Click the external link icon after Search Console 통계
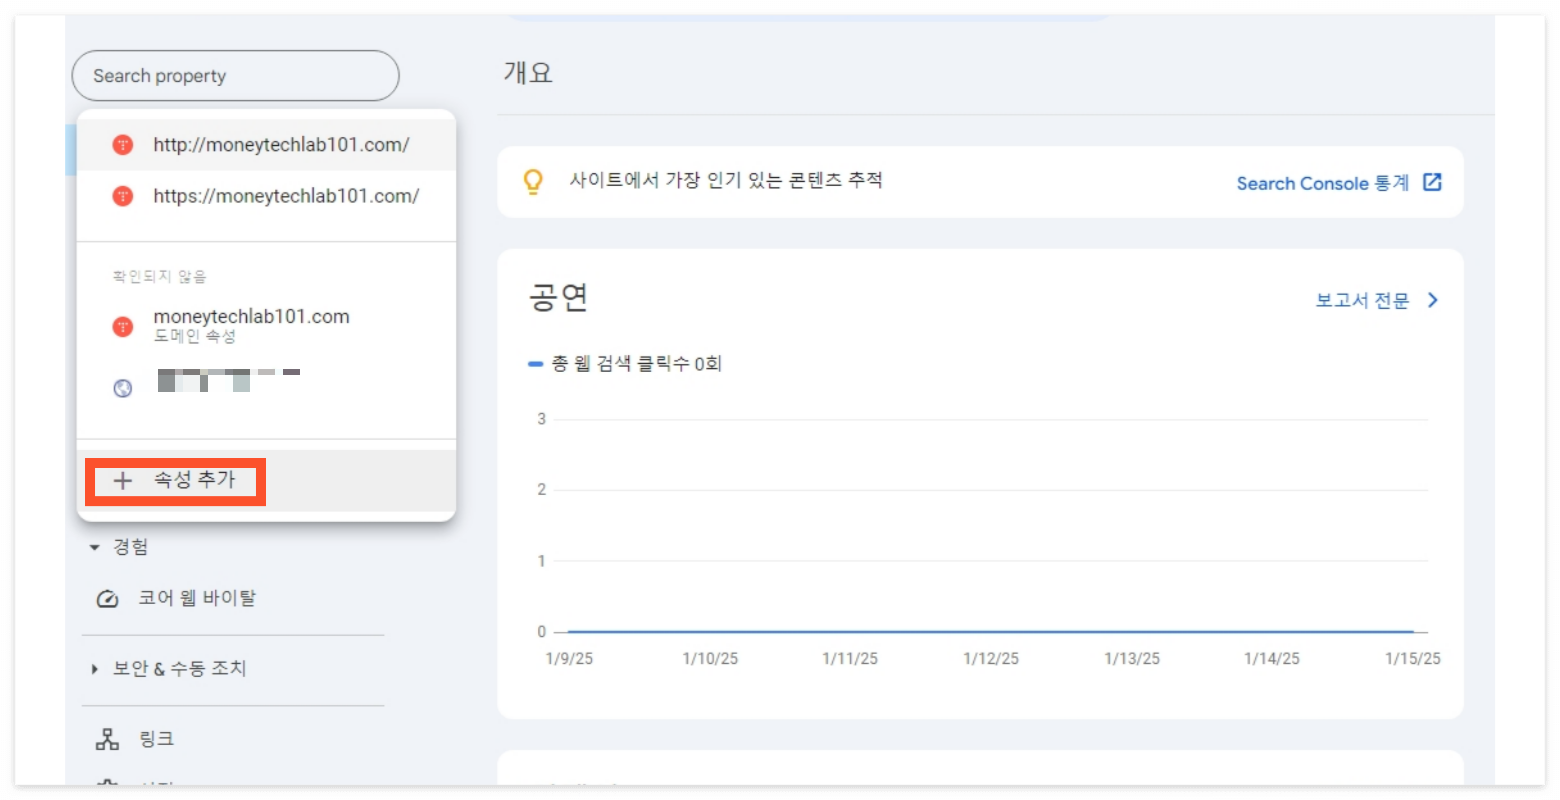The height and width of the screenshot is (800, 1560). pyautogui.click(x=1432, y=182)
